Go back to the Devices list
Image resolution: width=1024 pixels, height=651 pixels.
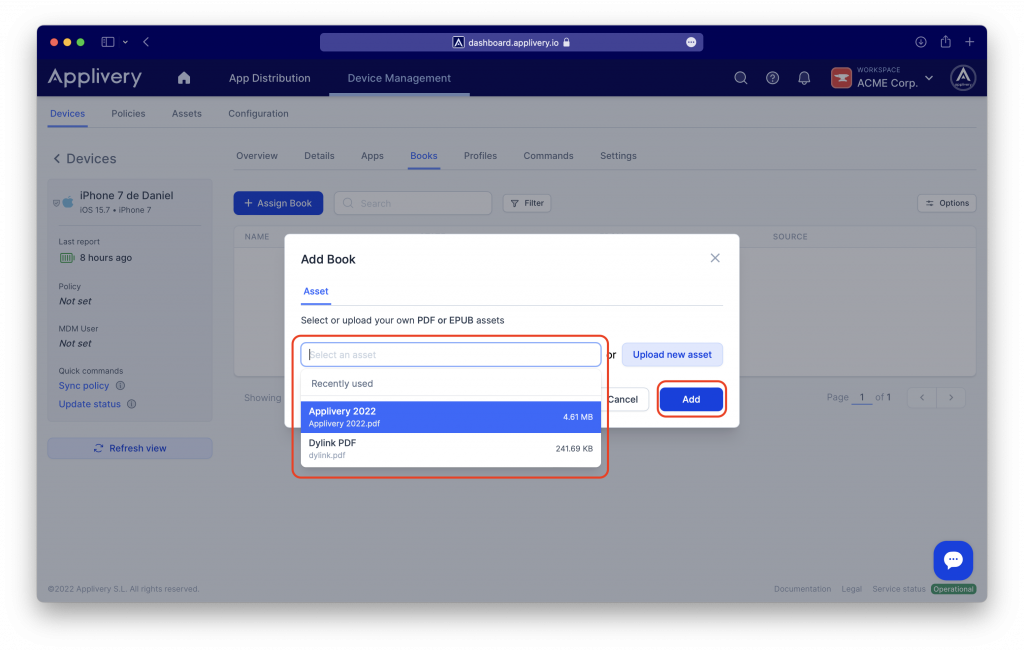(84, 159)
